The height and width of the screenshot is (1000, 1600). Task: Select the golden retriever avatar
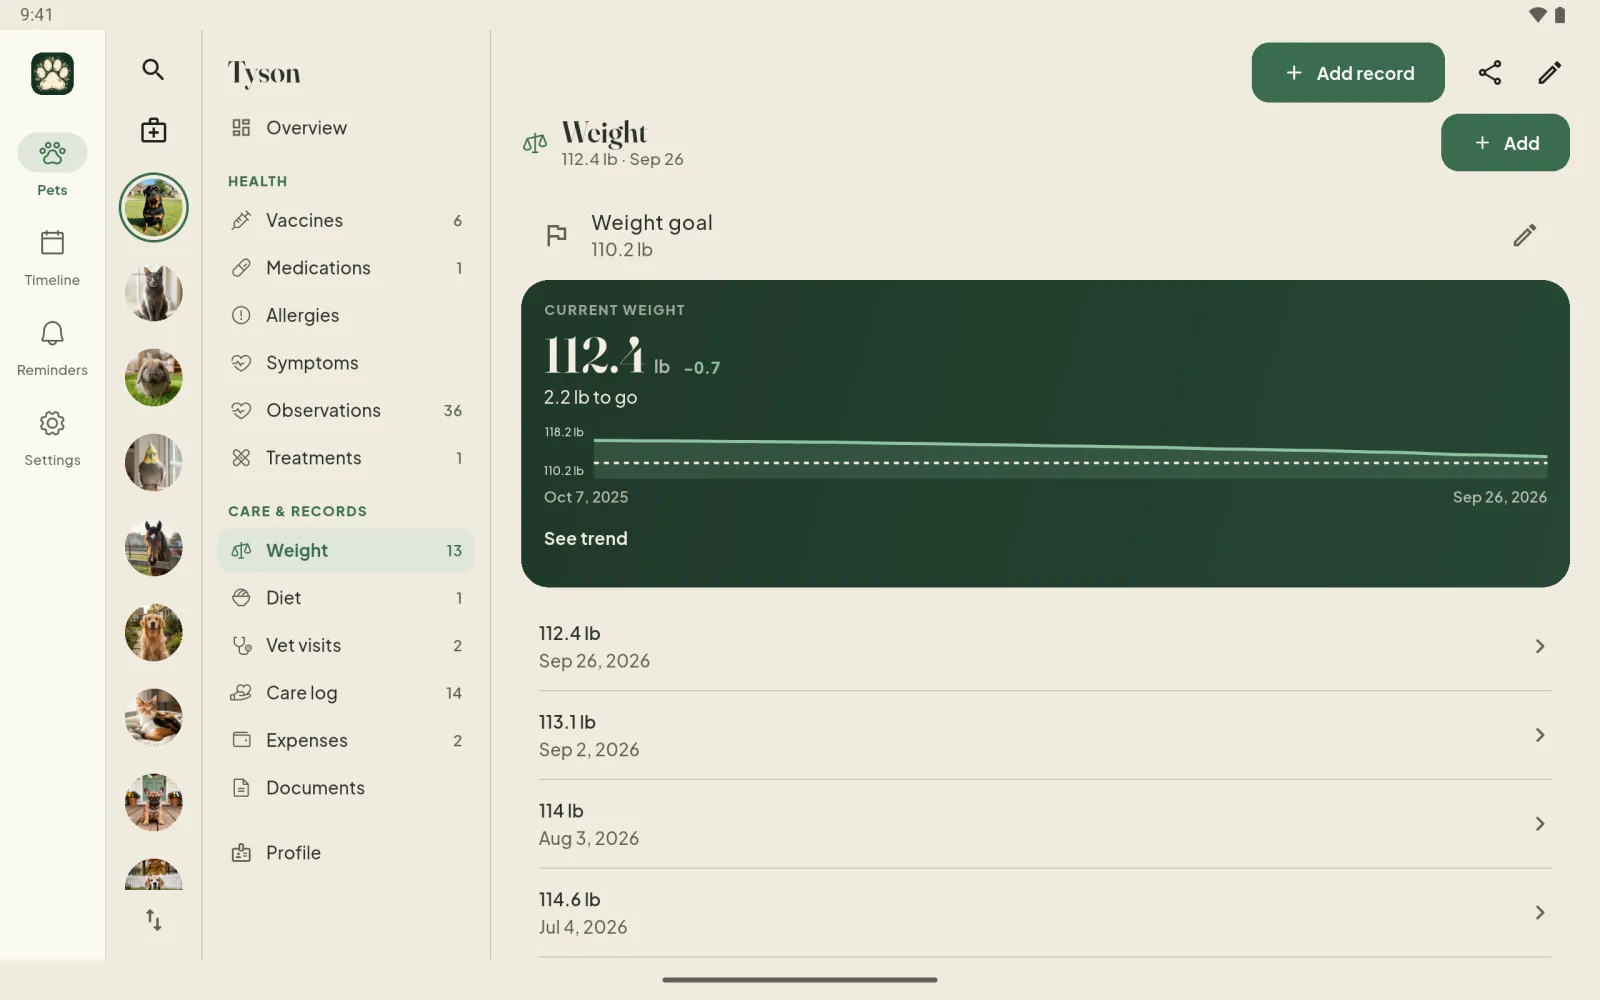tap(154, 633)
